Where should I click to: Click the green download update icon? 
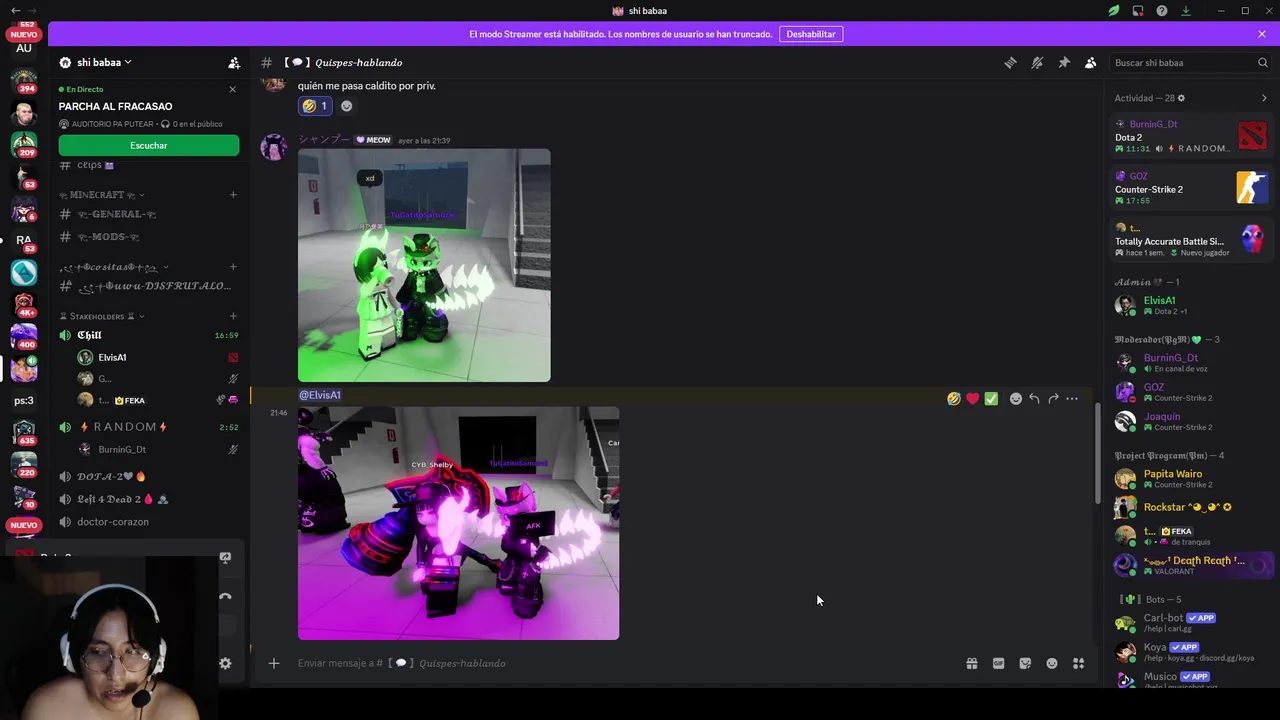click(x=1186, y=11)
